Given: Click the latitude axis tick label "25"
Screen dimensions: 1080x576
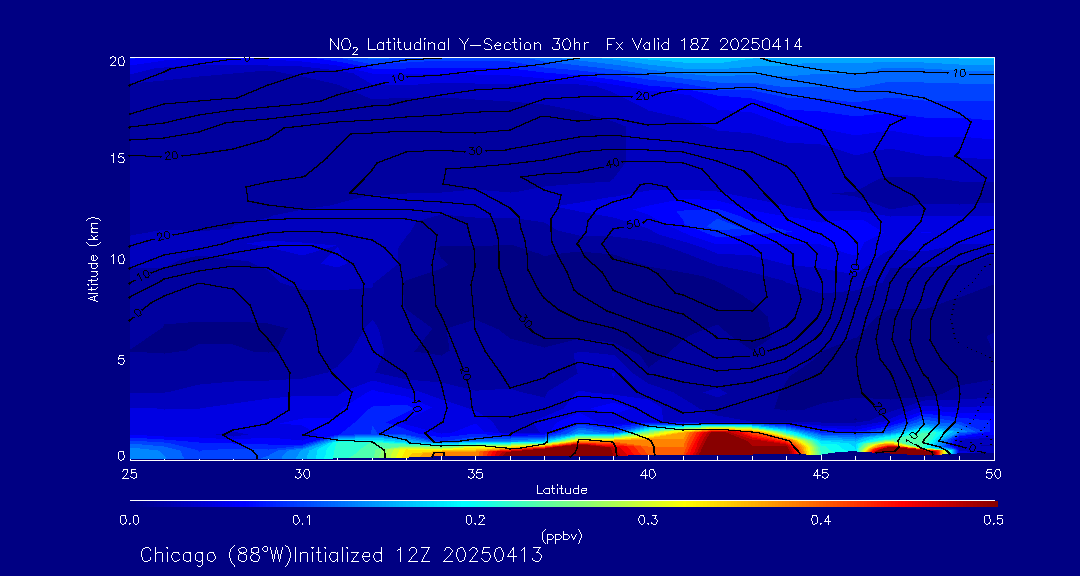Looking at the screenshot, I should click(129, 473).
